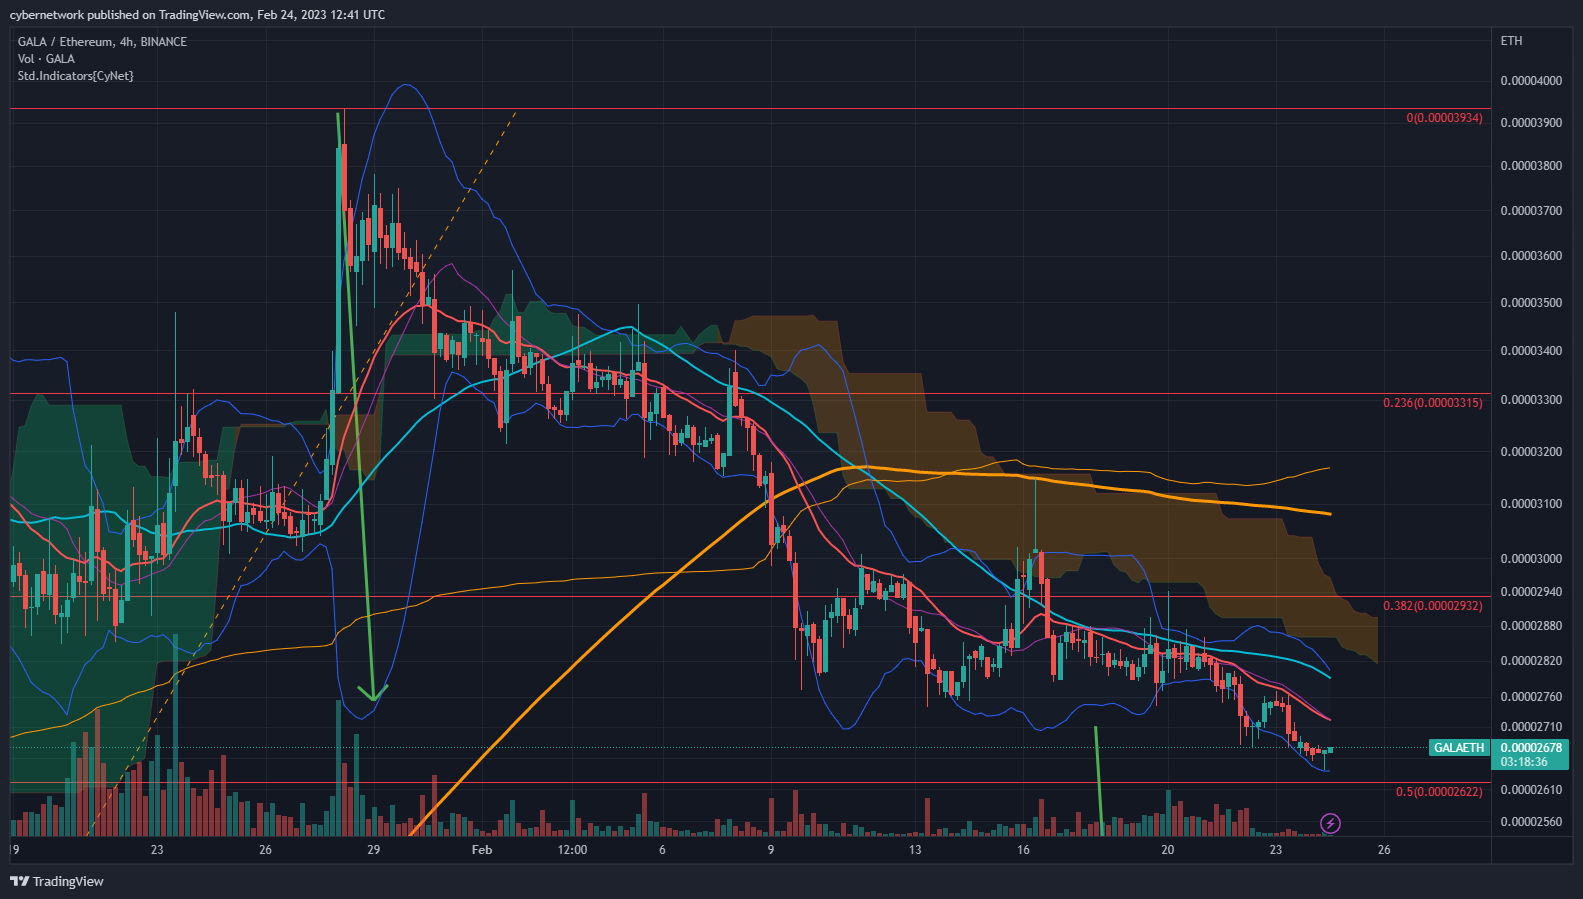Click the Fibonacci 0.5(0.00002622) level label
Screen dimensions: 1583x899
click(1439, 792)
